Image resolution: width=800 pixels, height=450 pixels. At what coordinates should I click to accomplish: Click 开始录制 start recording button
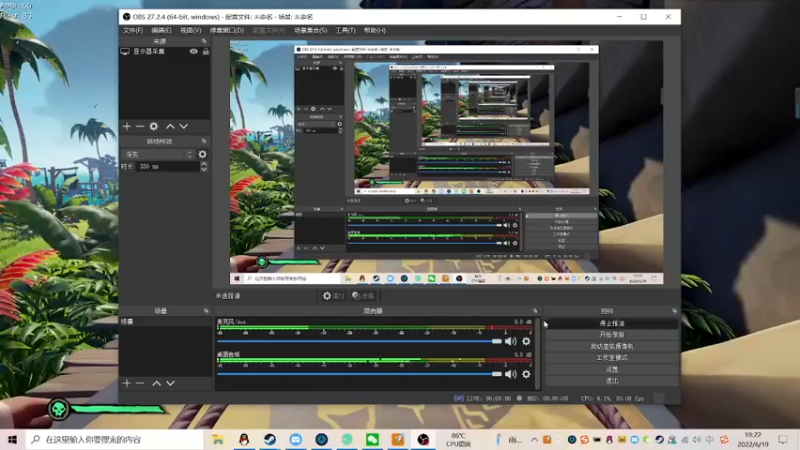[x=612, y=335]
